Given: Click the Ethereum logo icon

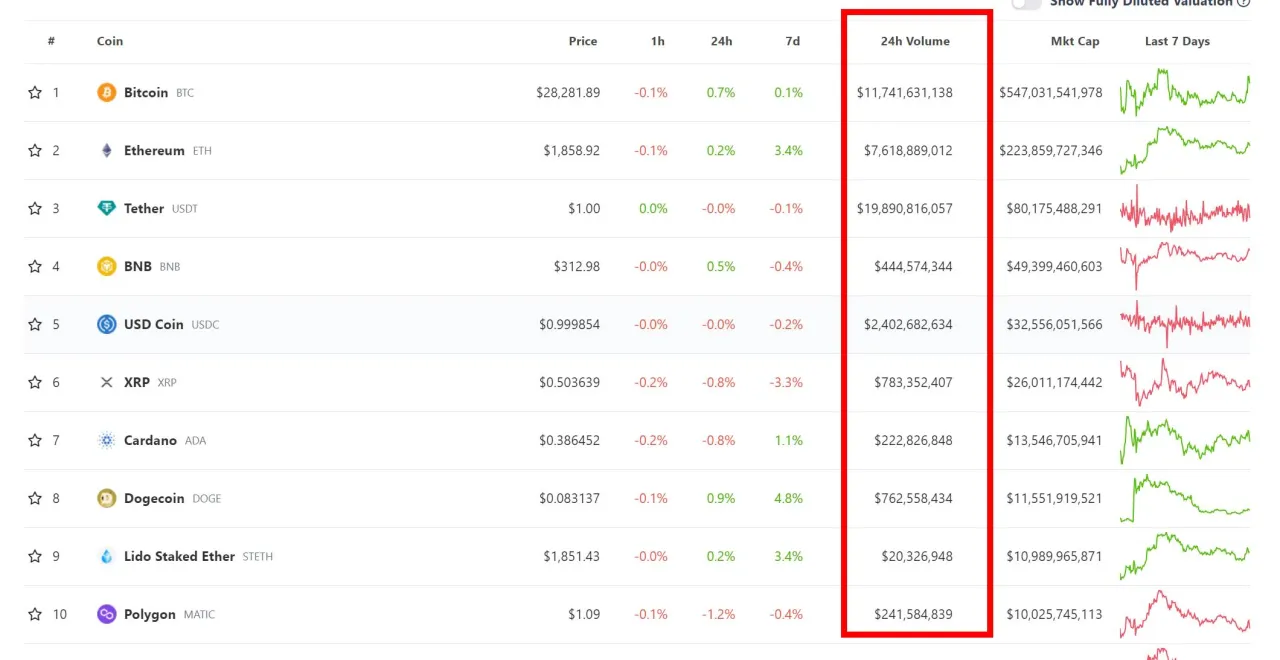Looking at the screenshot, I should [106, 151].
